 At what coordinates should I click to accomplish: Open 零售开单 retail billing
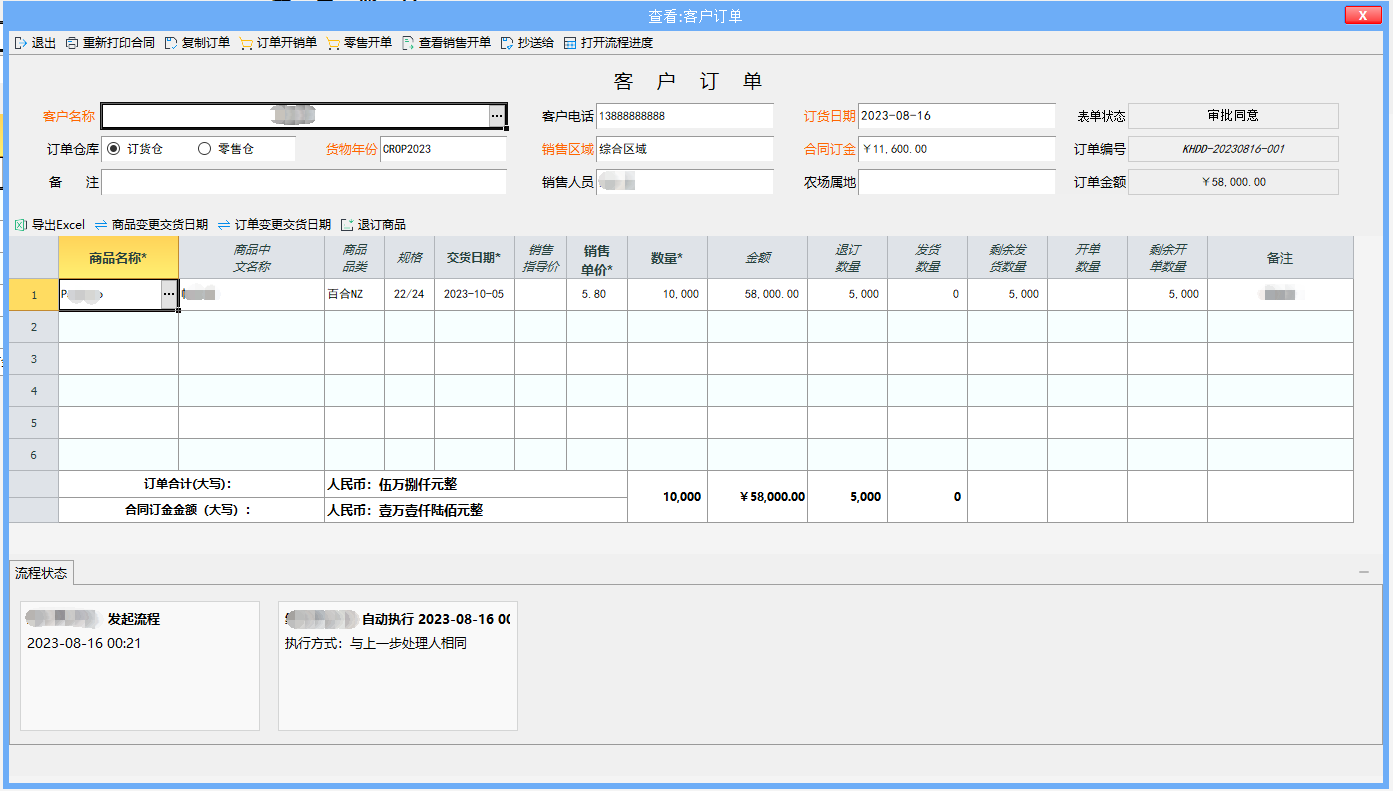(359, 43)
